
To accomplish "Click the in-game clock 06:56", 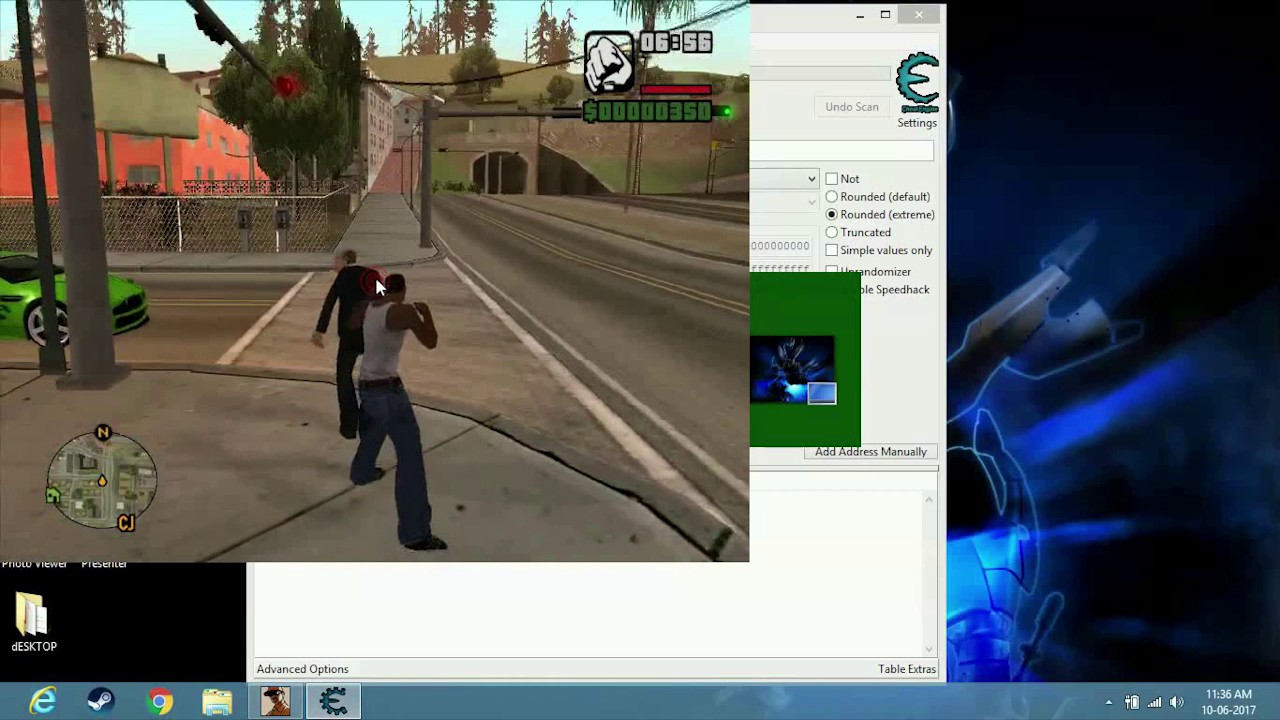I will click(x=676, y=42).
